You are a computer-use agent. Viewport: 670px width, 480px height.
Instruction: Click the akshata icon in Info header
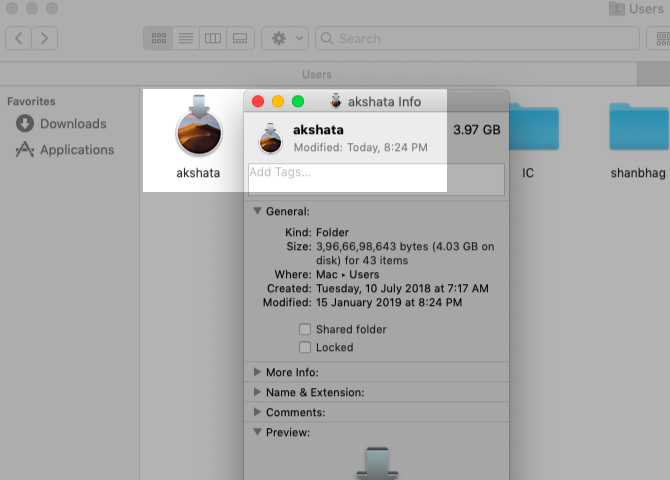pyautogui.click(x=270, y=138)
